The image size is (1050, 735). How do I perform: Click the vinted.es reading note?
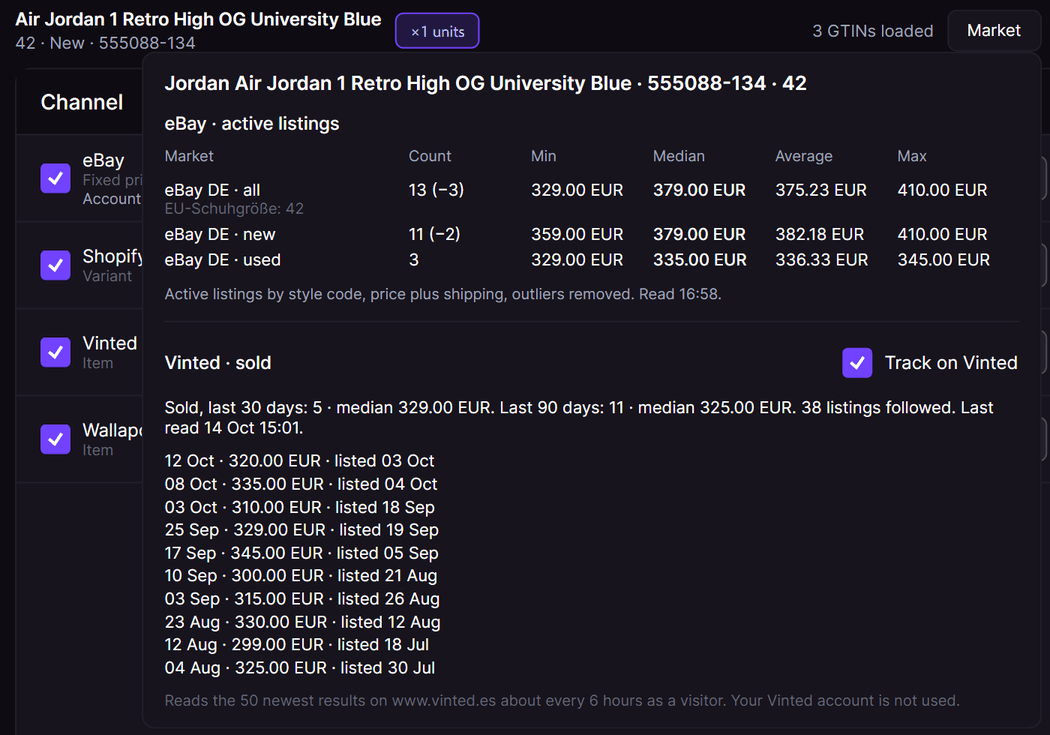click(562, 701)
